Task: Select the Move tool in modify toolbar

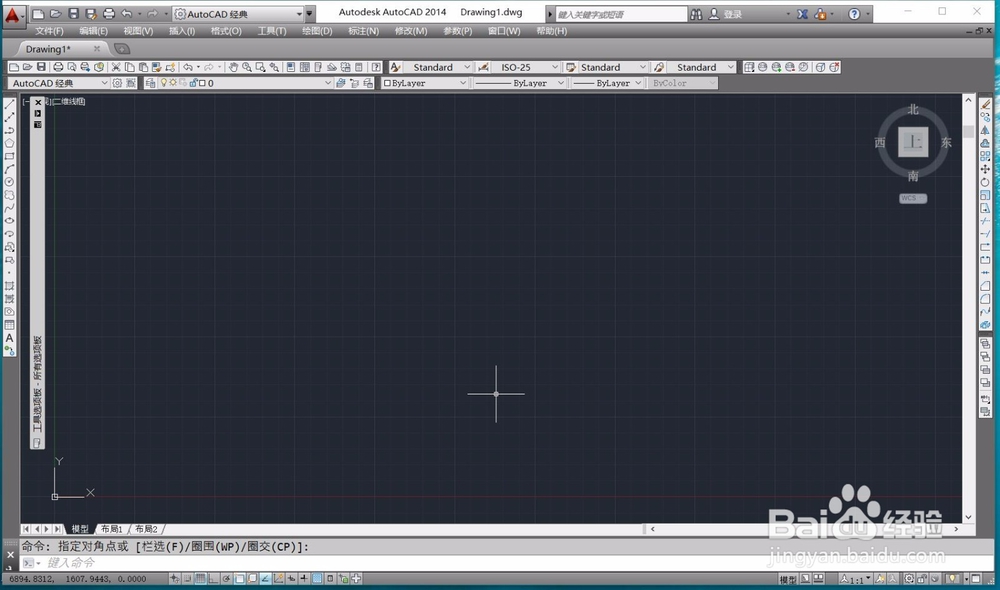Action: (985, 168)
